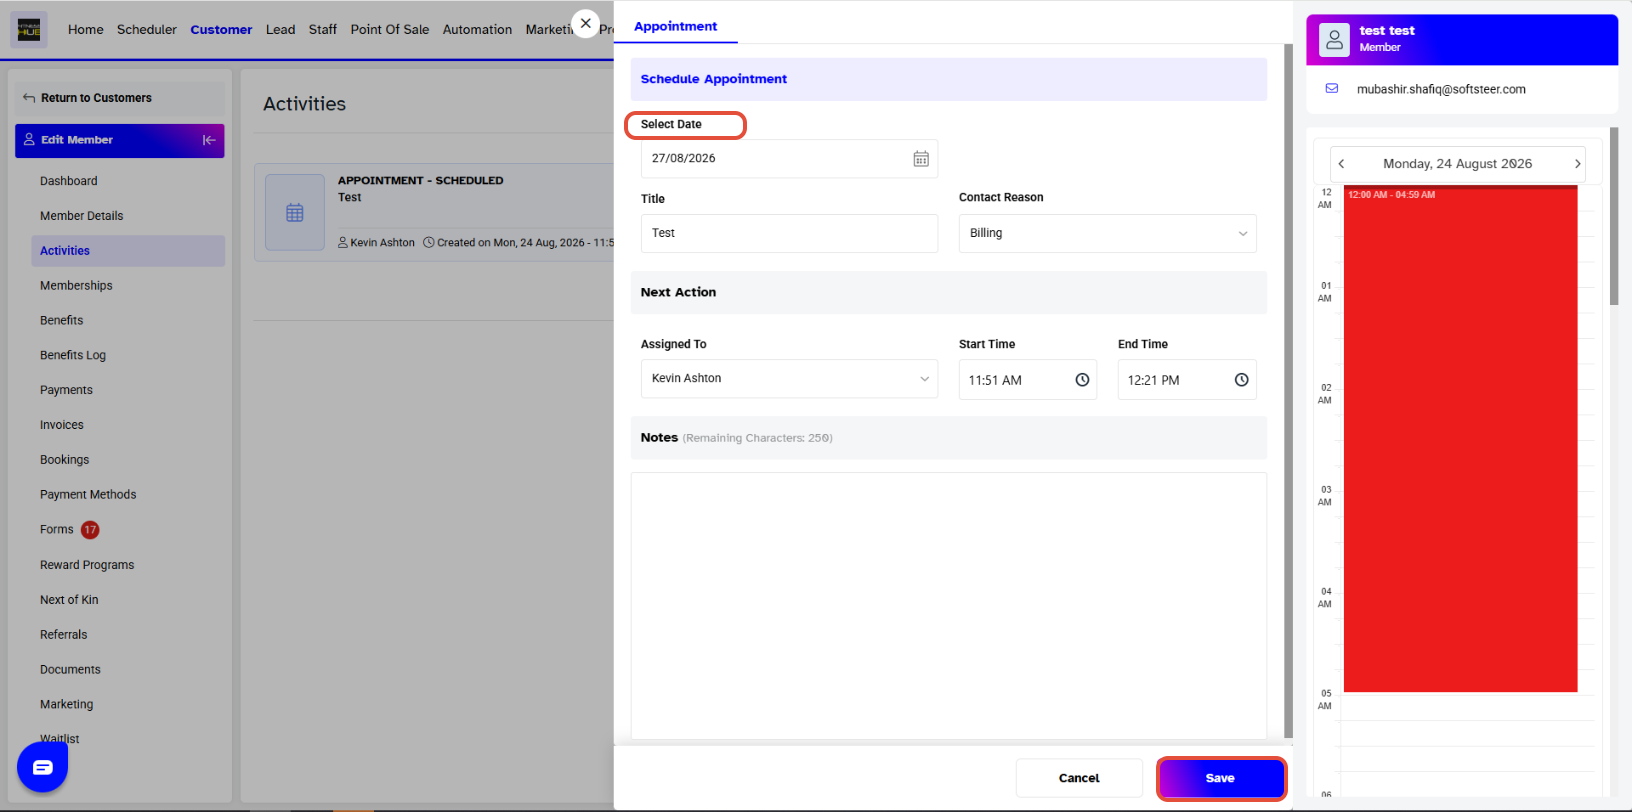Screen dimensions: 1632x812
Task: Open Member Details in sidebar
Action: click(82, 216)
